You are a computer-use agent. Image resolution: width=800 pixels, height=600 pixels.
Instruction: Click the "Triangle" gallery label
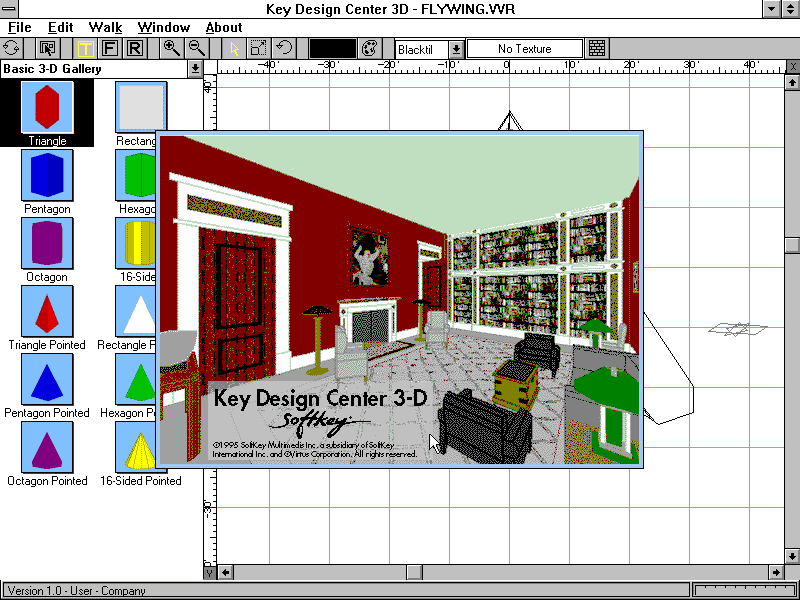(x=47, y=141)
